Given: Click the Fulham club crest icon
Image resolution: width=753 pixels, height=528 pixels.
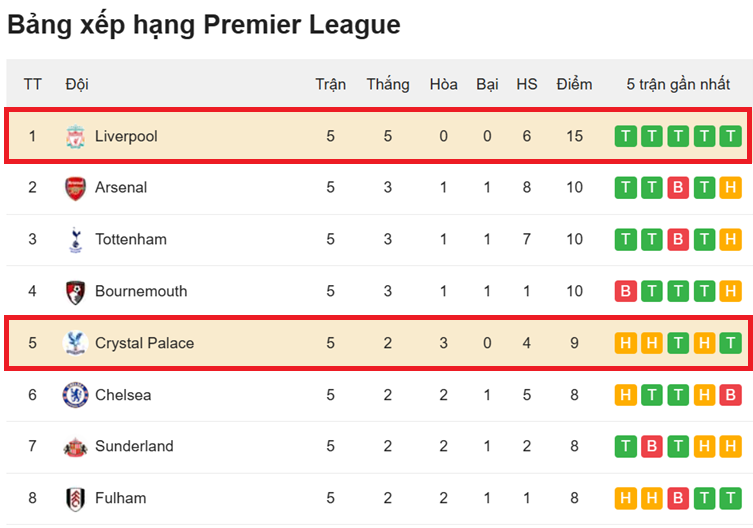Looking at the screenshot, I should coord(75,498).
